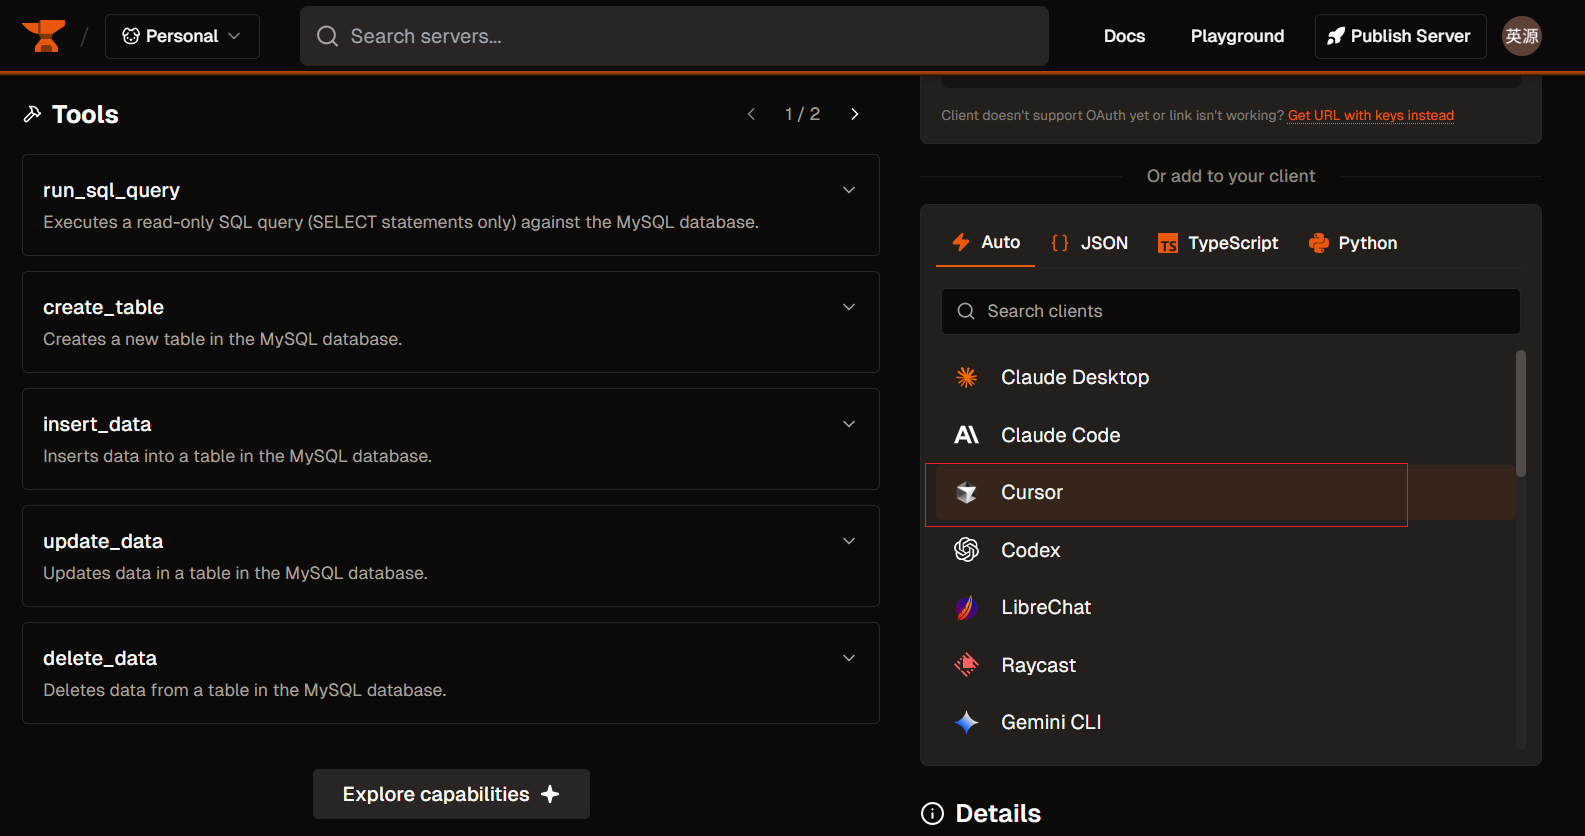Click run_sql_query description text

click(x=401, y=222)
